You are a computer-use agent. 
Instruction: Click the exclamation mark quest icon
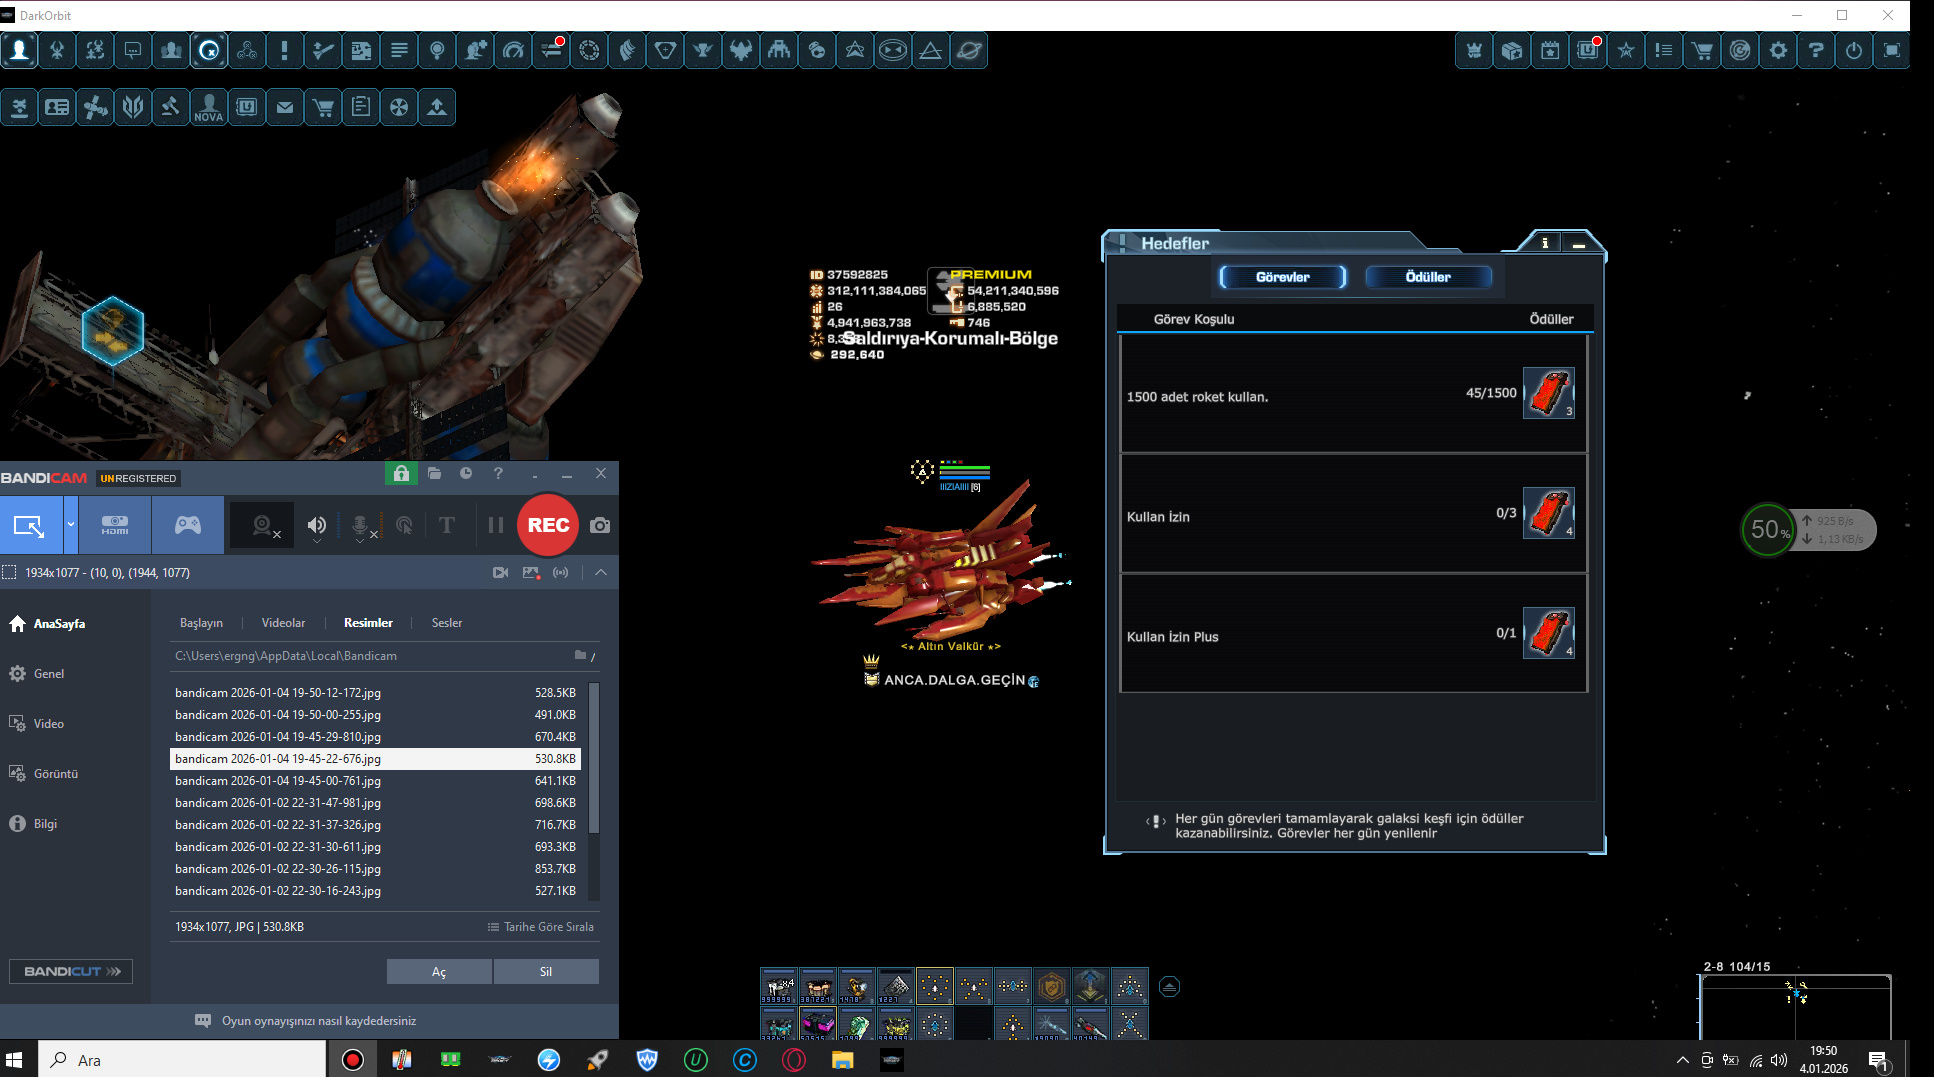point(285,50)
